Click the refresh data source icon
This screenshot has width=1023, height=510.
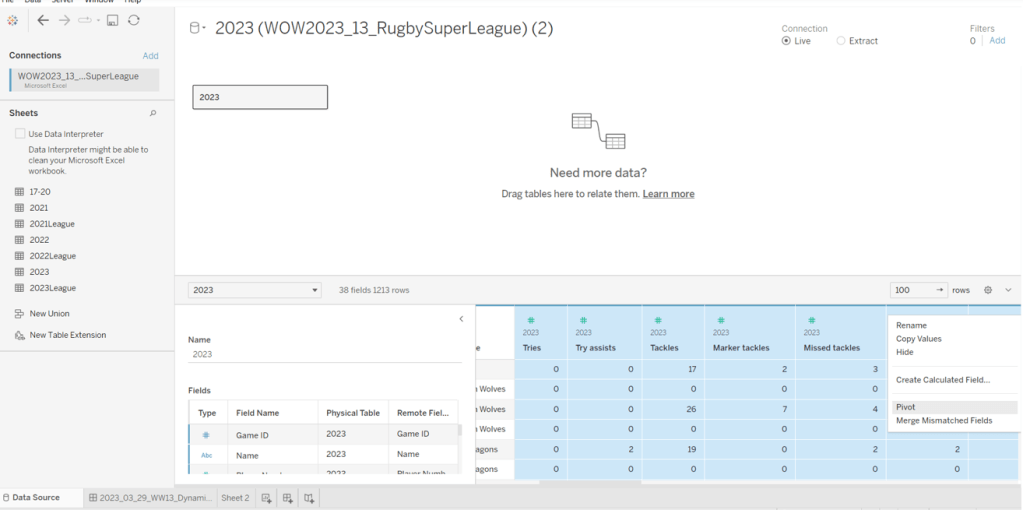134,20
